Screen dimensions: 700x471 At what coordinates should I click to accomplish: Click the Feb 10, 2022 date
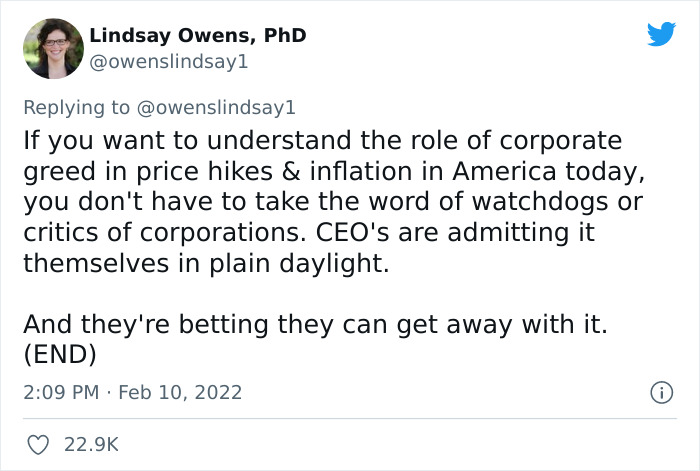coord(180,392)
